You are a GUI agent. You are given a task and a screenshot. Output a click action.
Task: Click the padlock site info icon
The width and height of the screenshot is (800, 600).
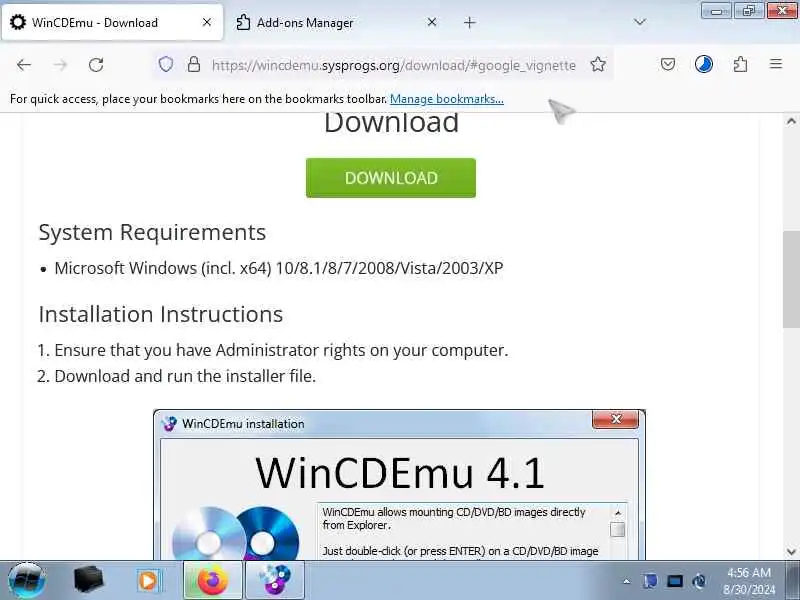pyautogui.click(x=194, y=64)
